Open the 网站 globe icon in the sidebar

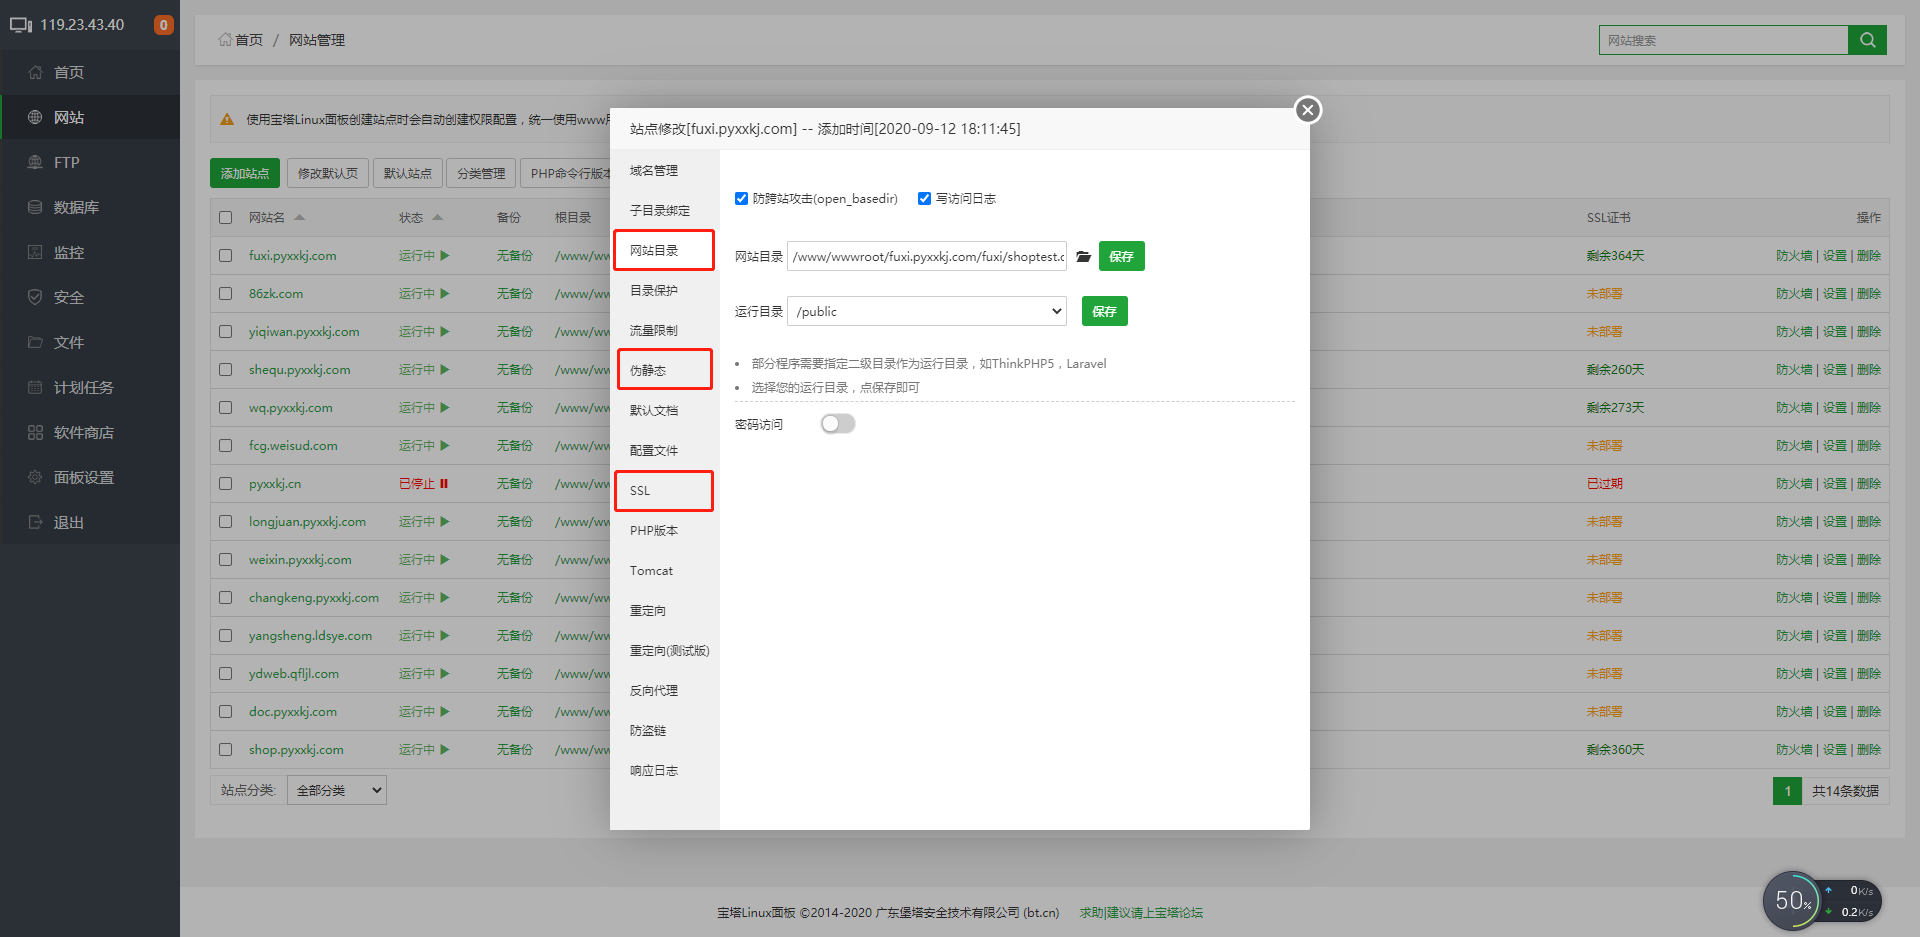[35, 117]
